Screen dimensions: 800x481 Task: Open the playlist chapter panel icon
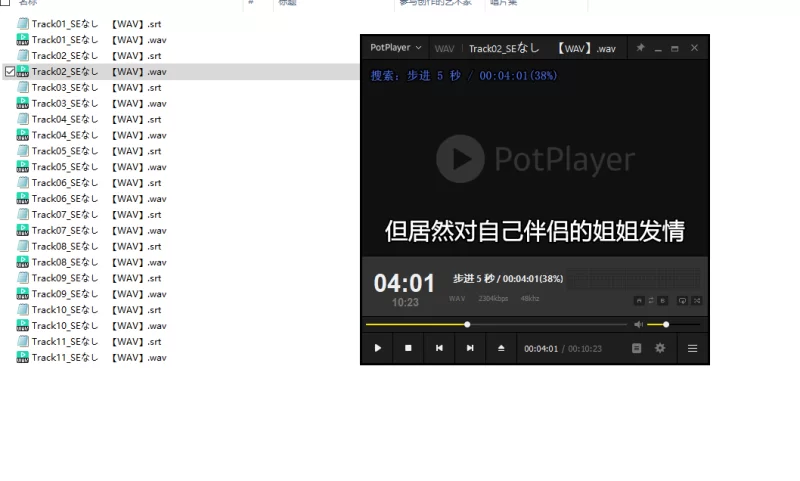636,348
